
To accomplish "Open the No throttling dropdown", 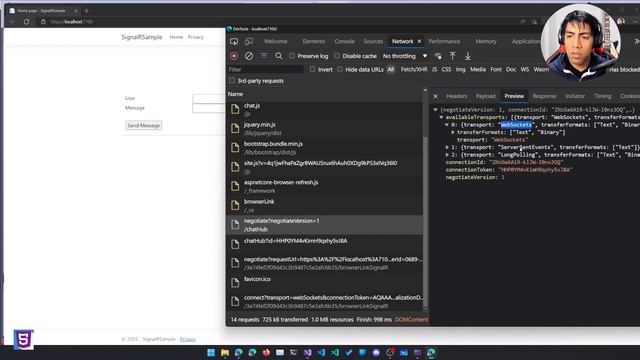I will (405, 56).
